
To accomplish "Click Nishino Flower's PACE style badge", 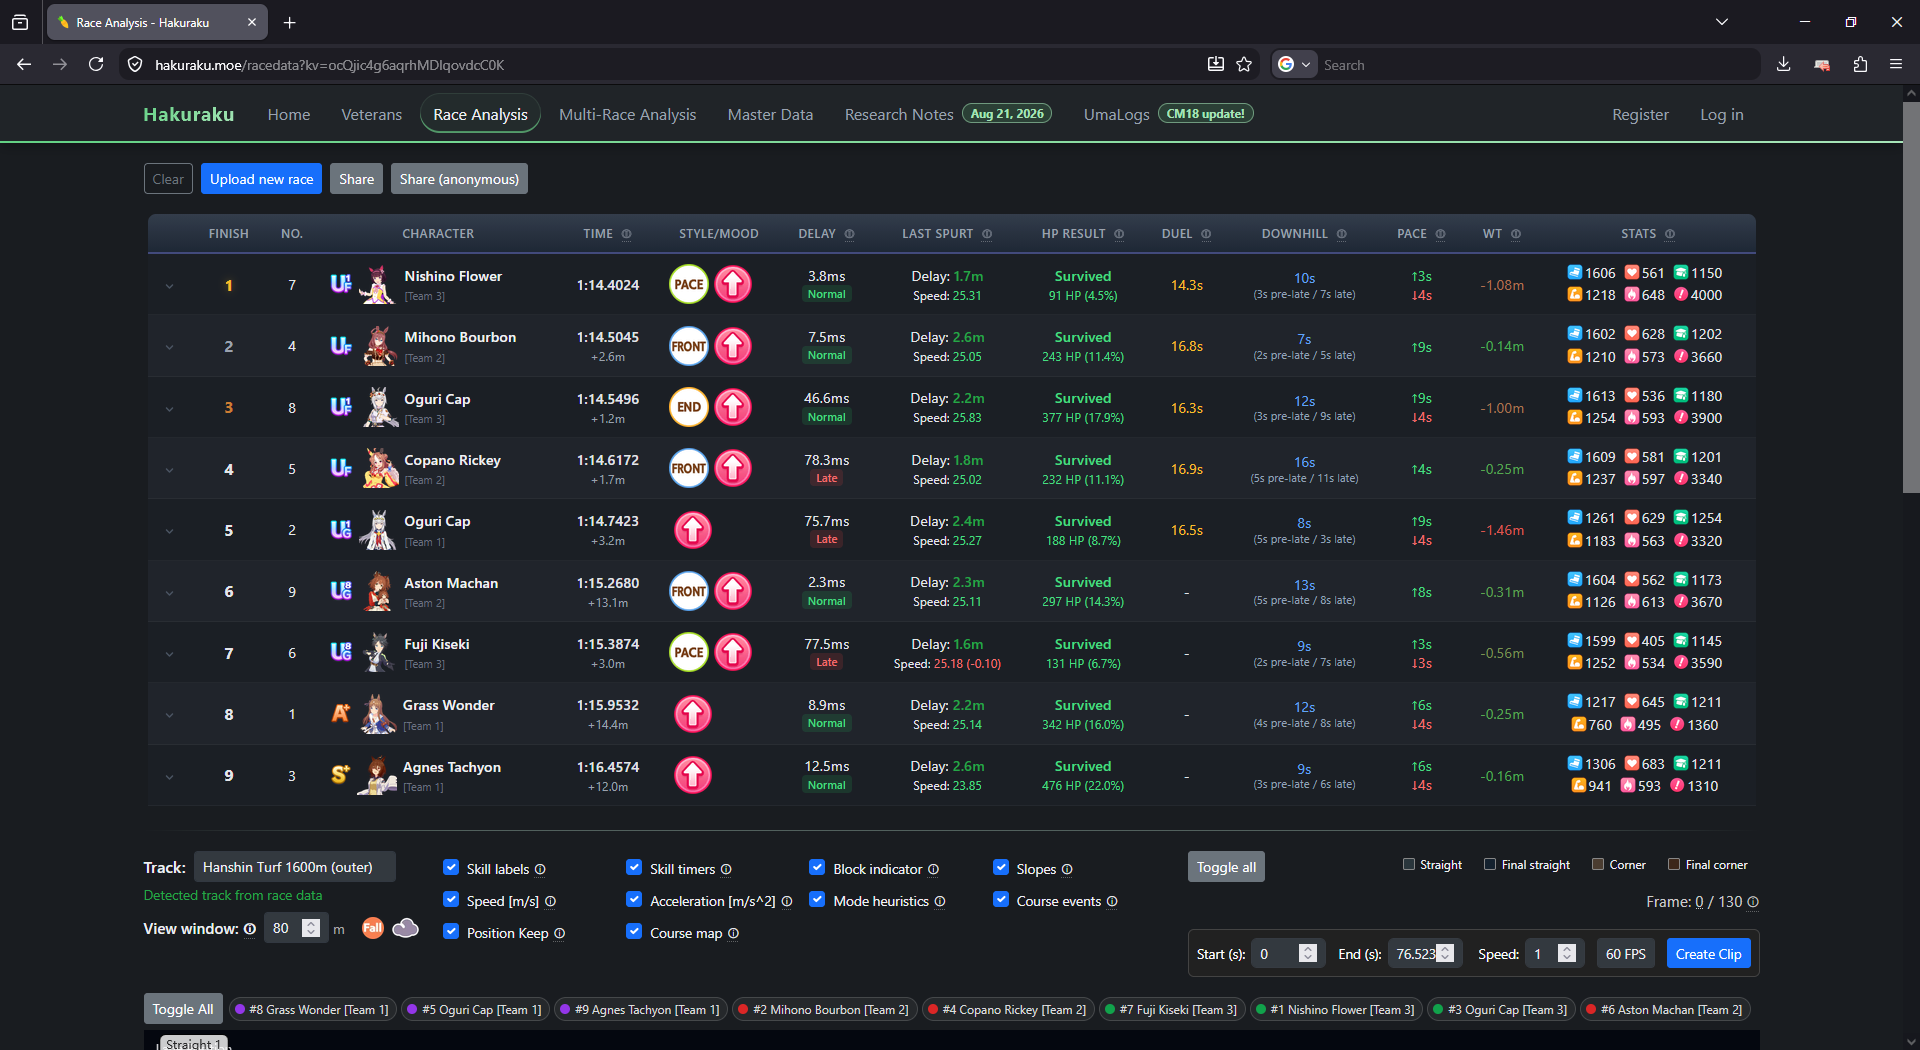I will (689, 285).
